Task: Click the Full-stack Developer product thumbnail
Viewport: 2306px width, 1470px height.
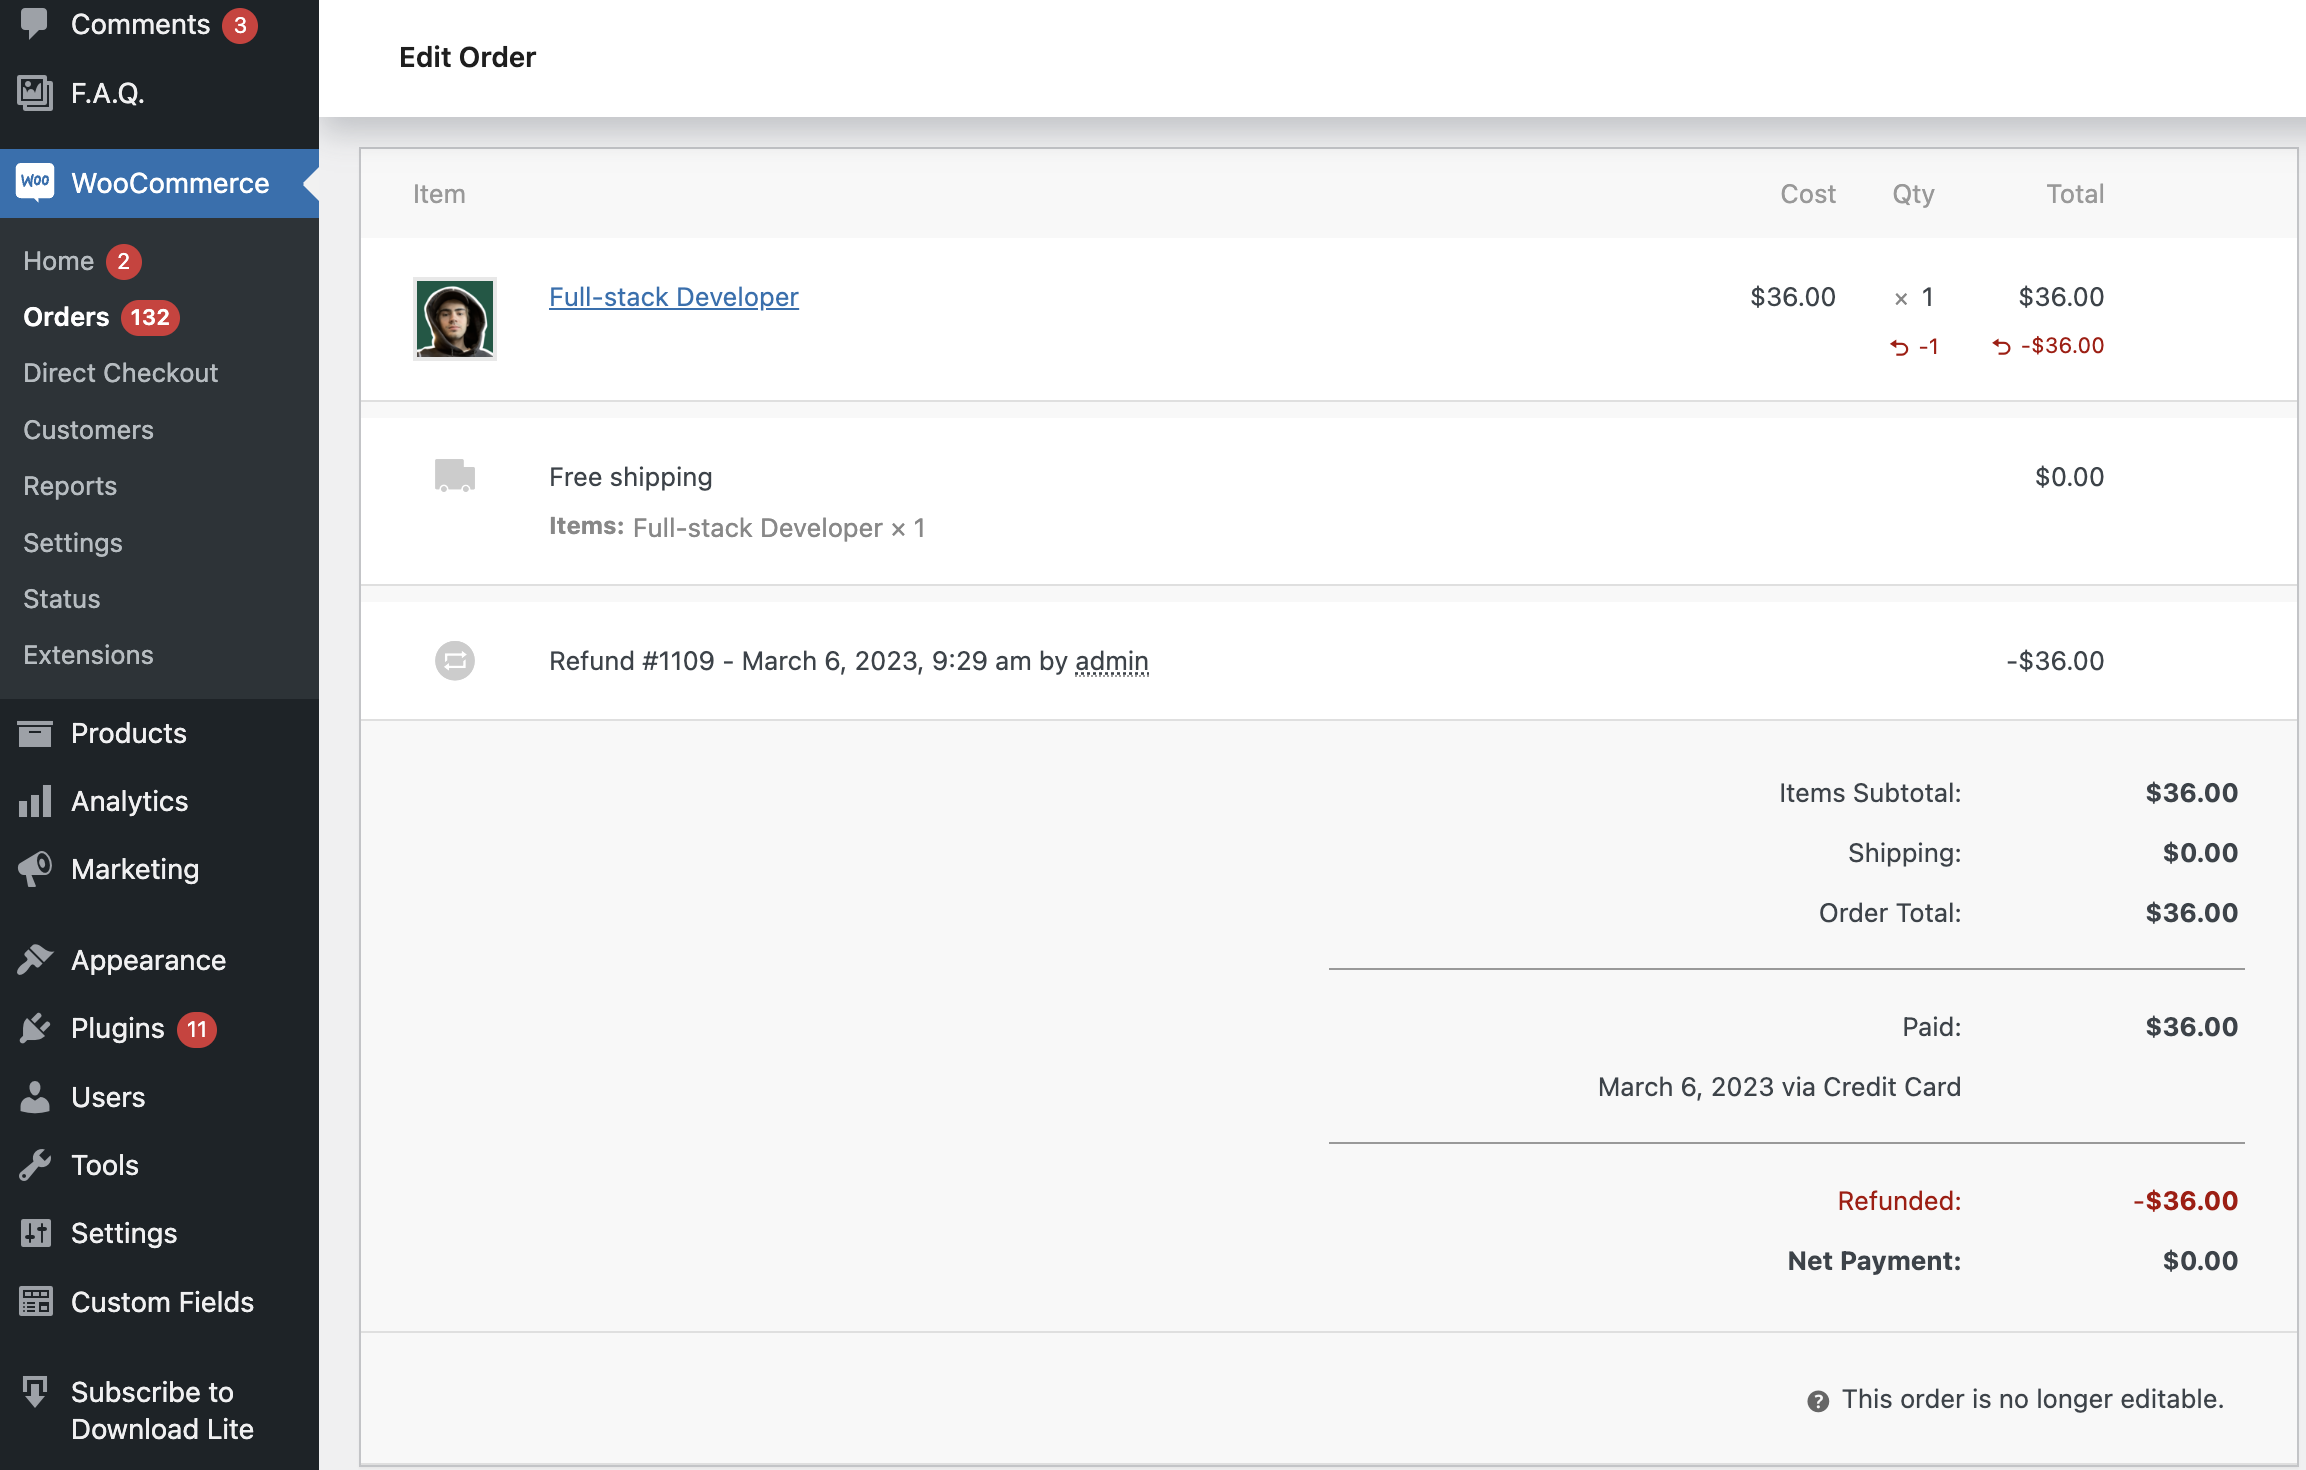Action: [454, 319]
